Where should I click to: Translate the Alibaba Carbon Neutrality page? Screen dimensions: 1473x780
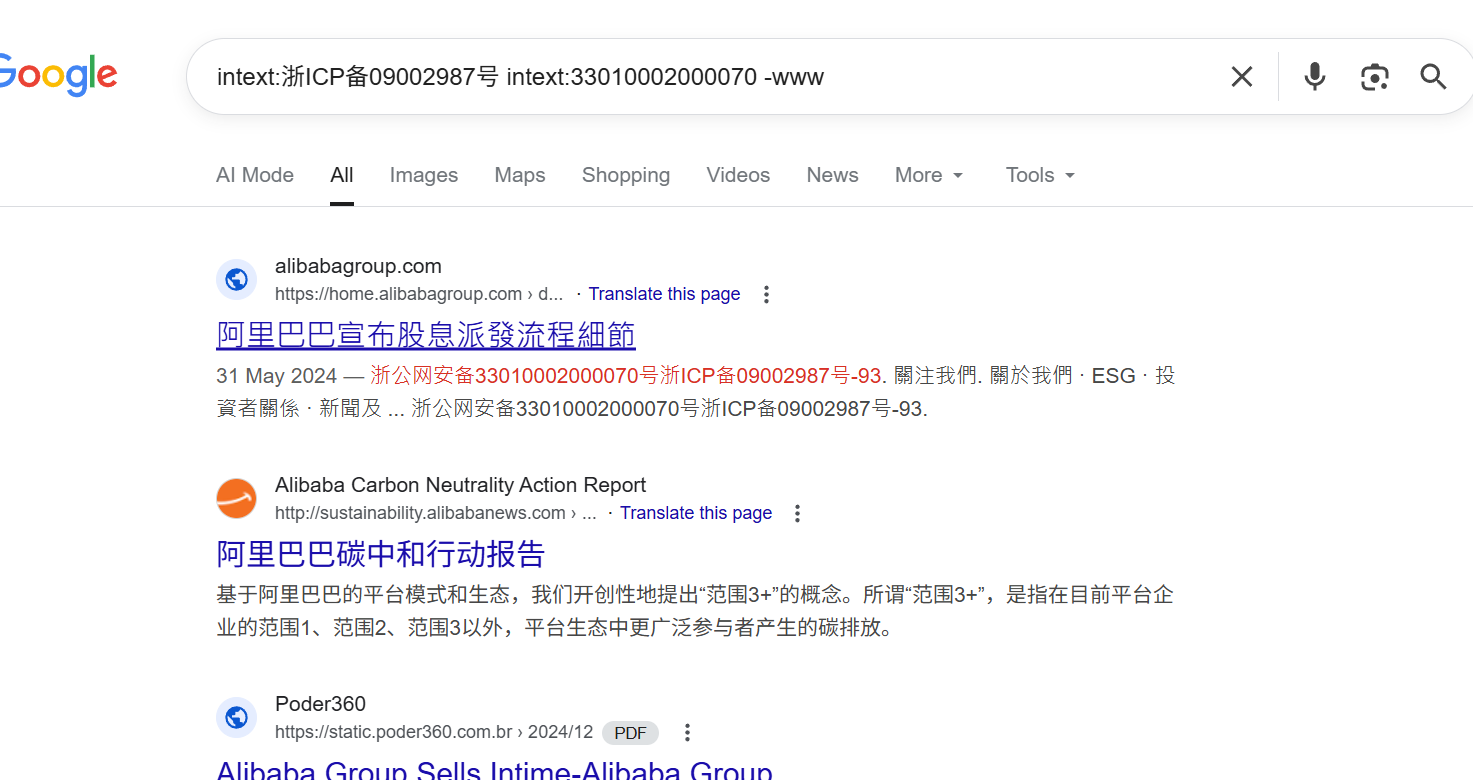pos(696,512)
